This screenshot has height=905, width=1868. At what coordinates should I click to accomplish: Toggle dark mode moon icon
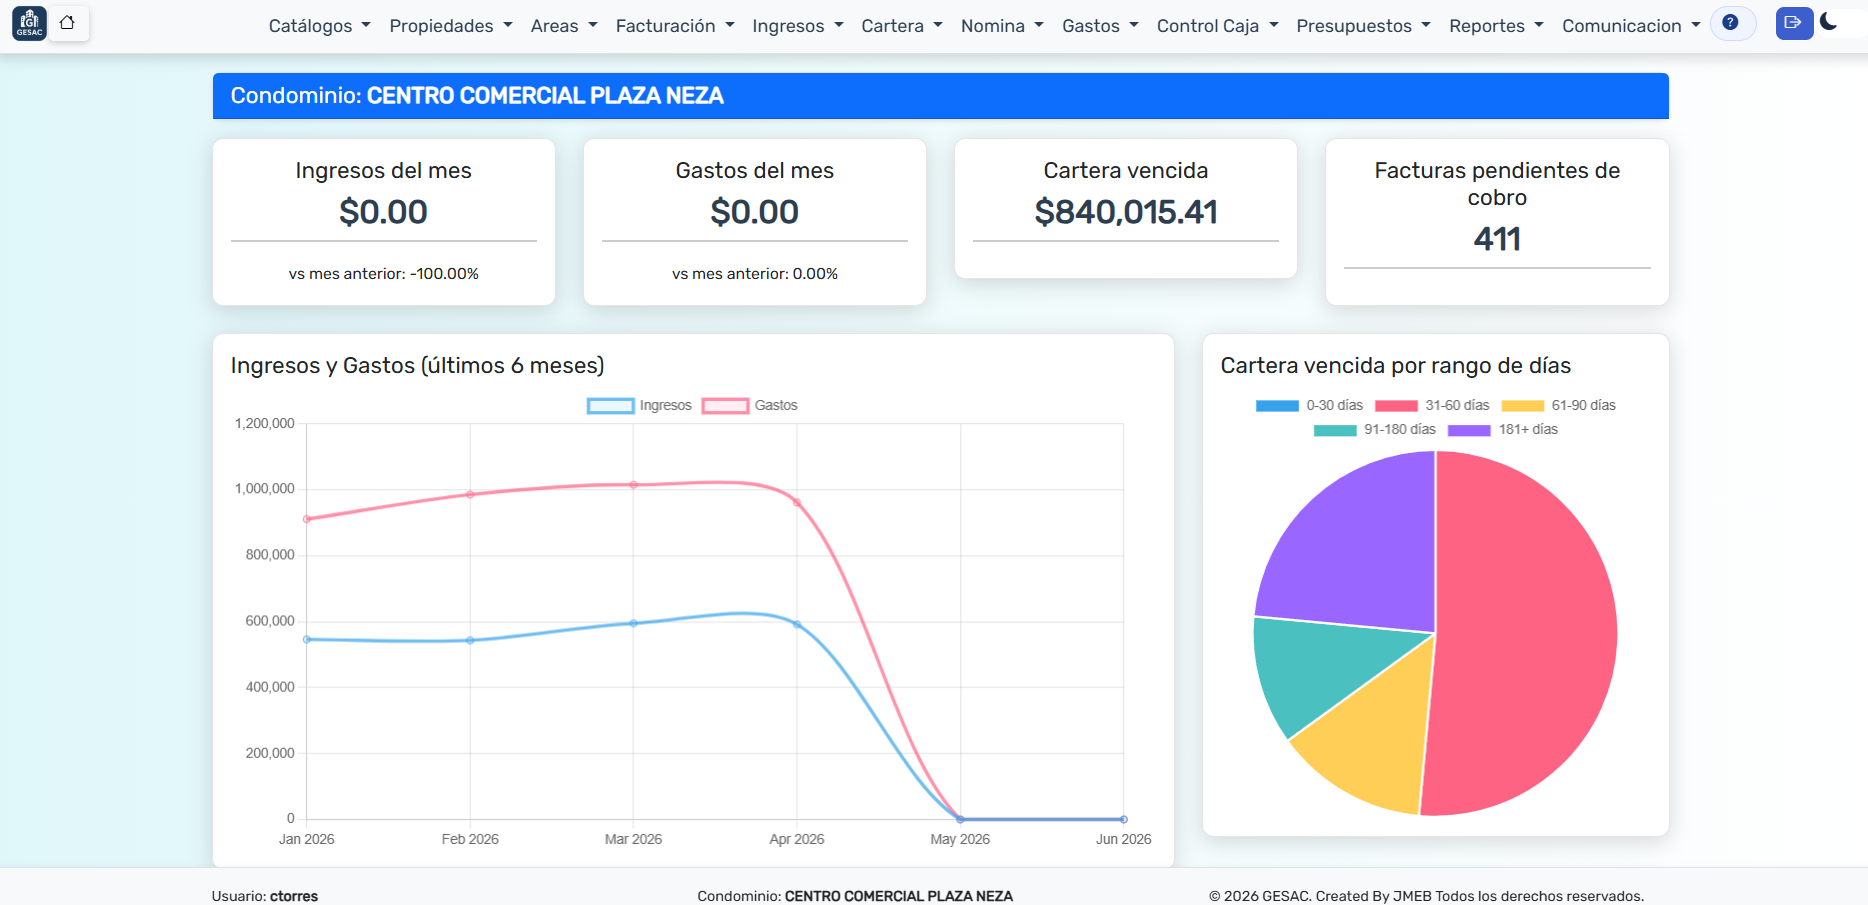[x=1830, y=21]
